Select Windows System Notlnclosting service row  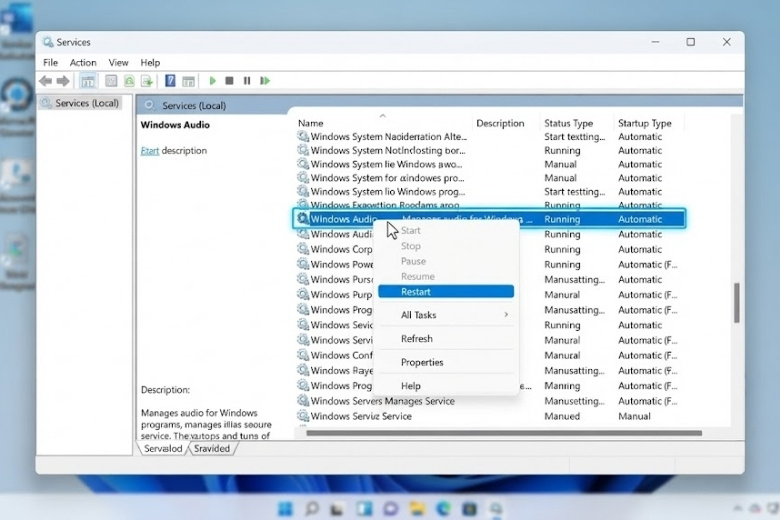tap(489, 150)
